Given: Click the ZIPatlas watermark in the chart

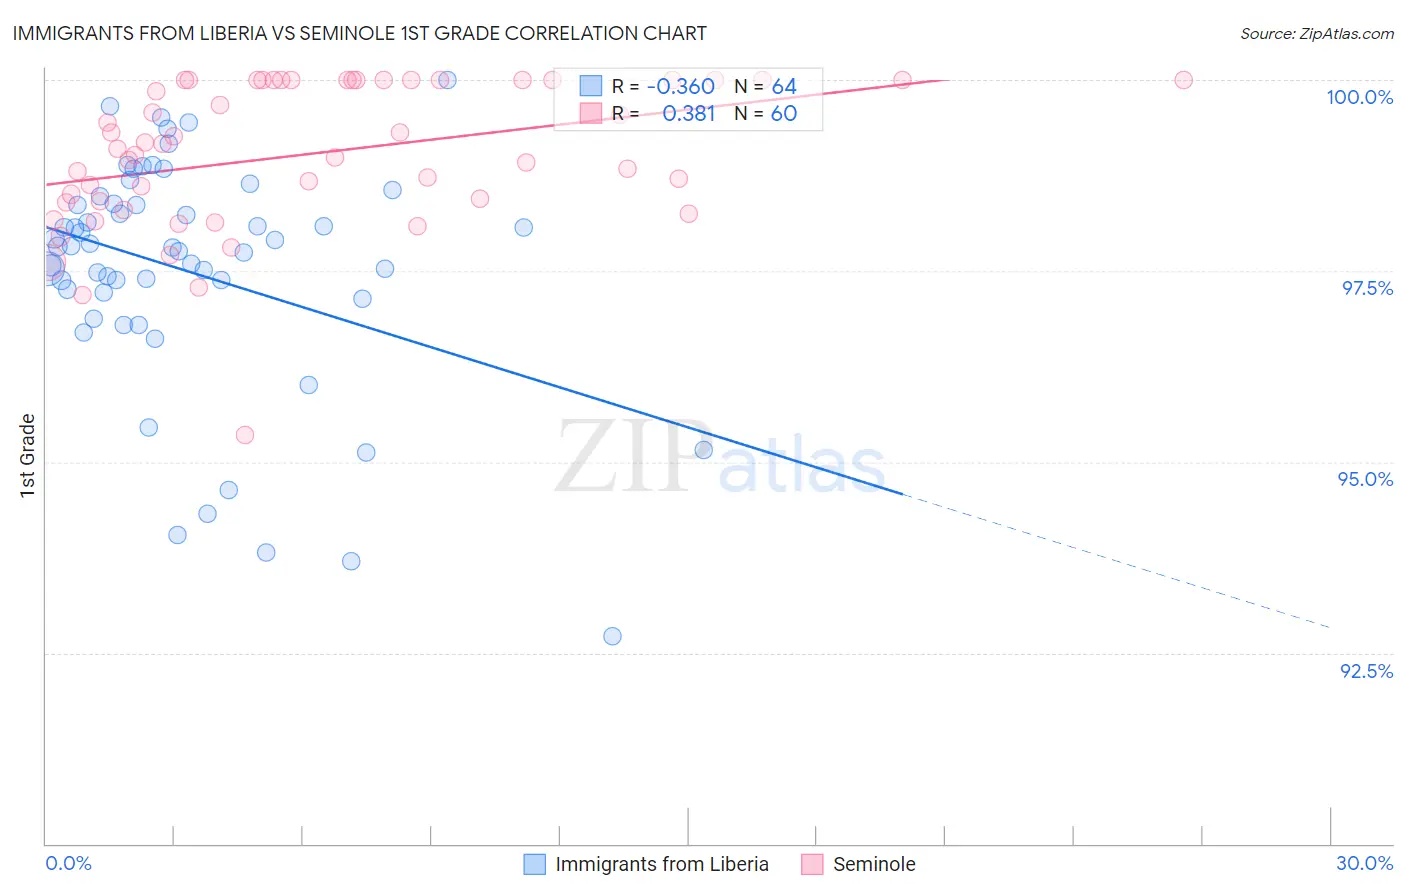Looking at the screenshot, I should (x=720, y=457).
